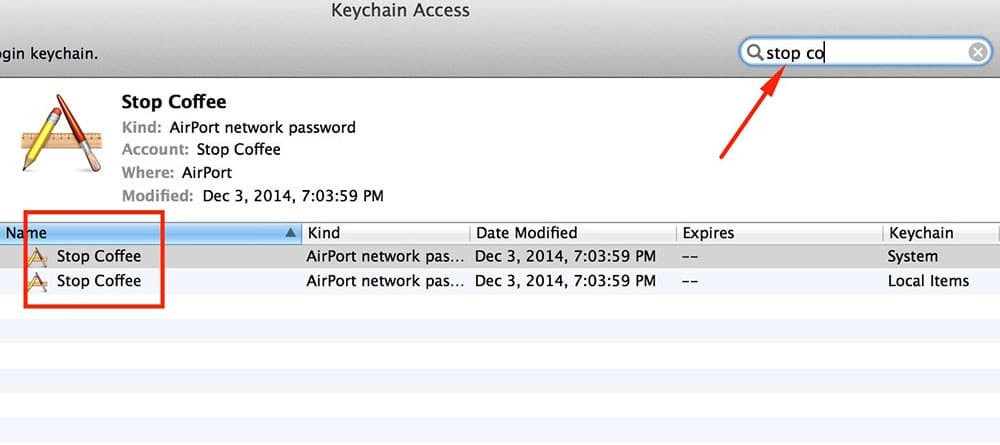Screen dimensions: 1000x445
Task: Sort by Date Modified column header
Action: (x=570, y=233)
